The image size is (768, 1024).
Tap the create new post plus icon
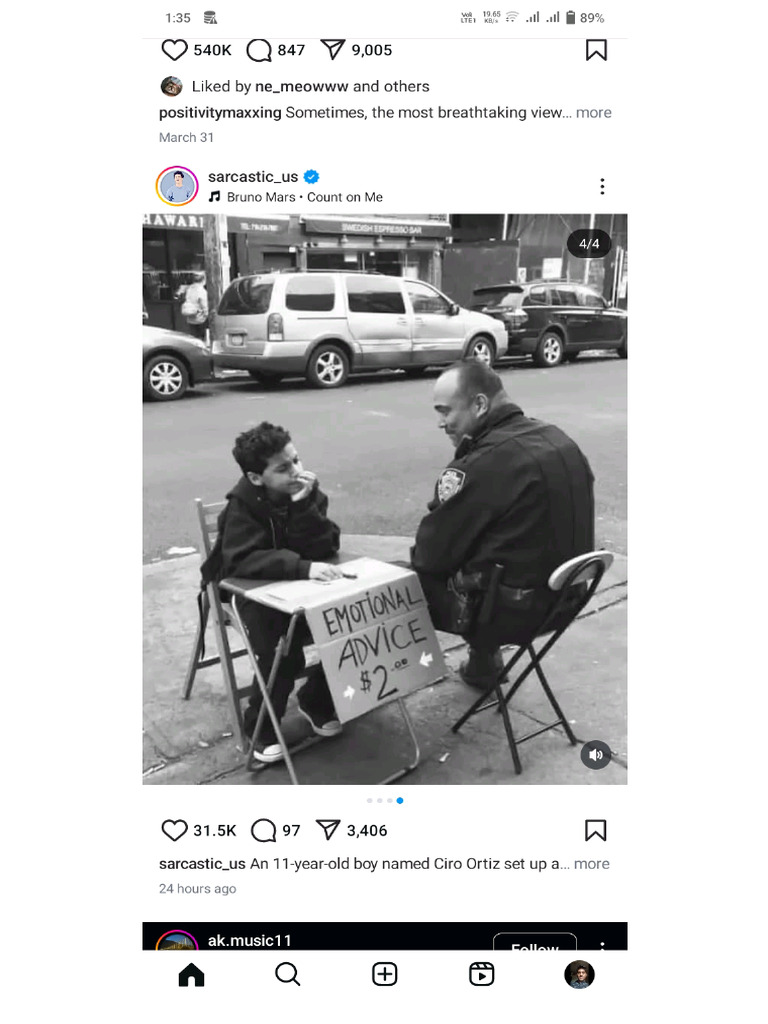pyautogui.click(x=385, y=974)
